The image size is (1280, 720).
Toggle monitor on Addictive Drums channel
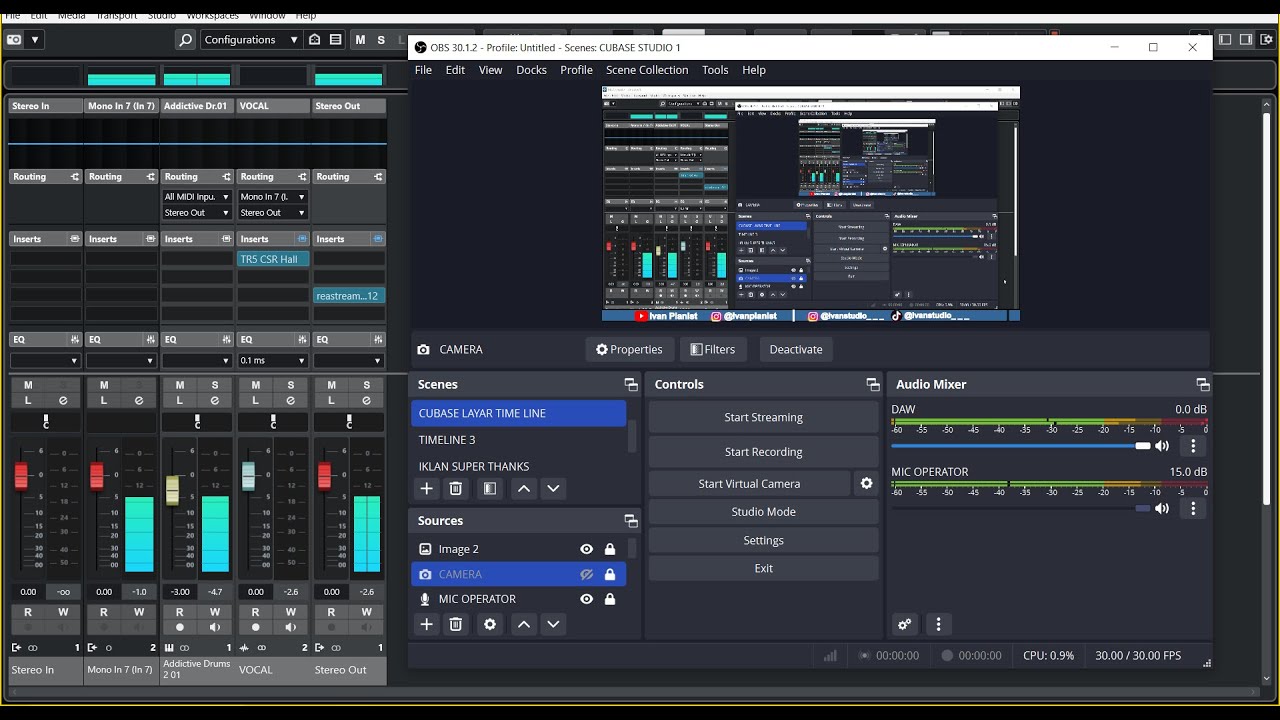click(x=215, y=627)
